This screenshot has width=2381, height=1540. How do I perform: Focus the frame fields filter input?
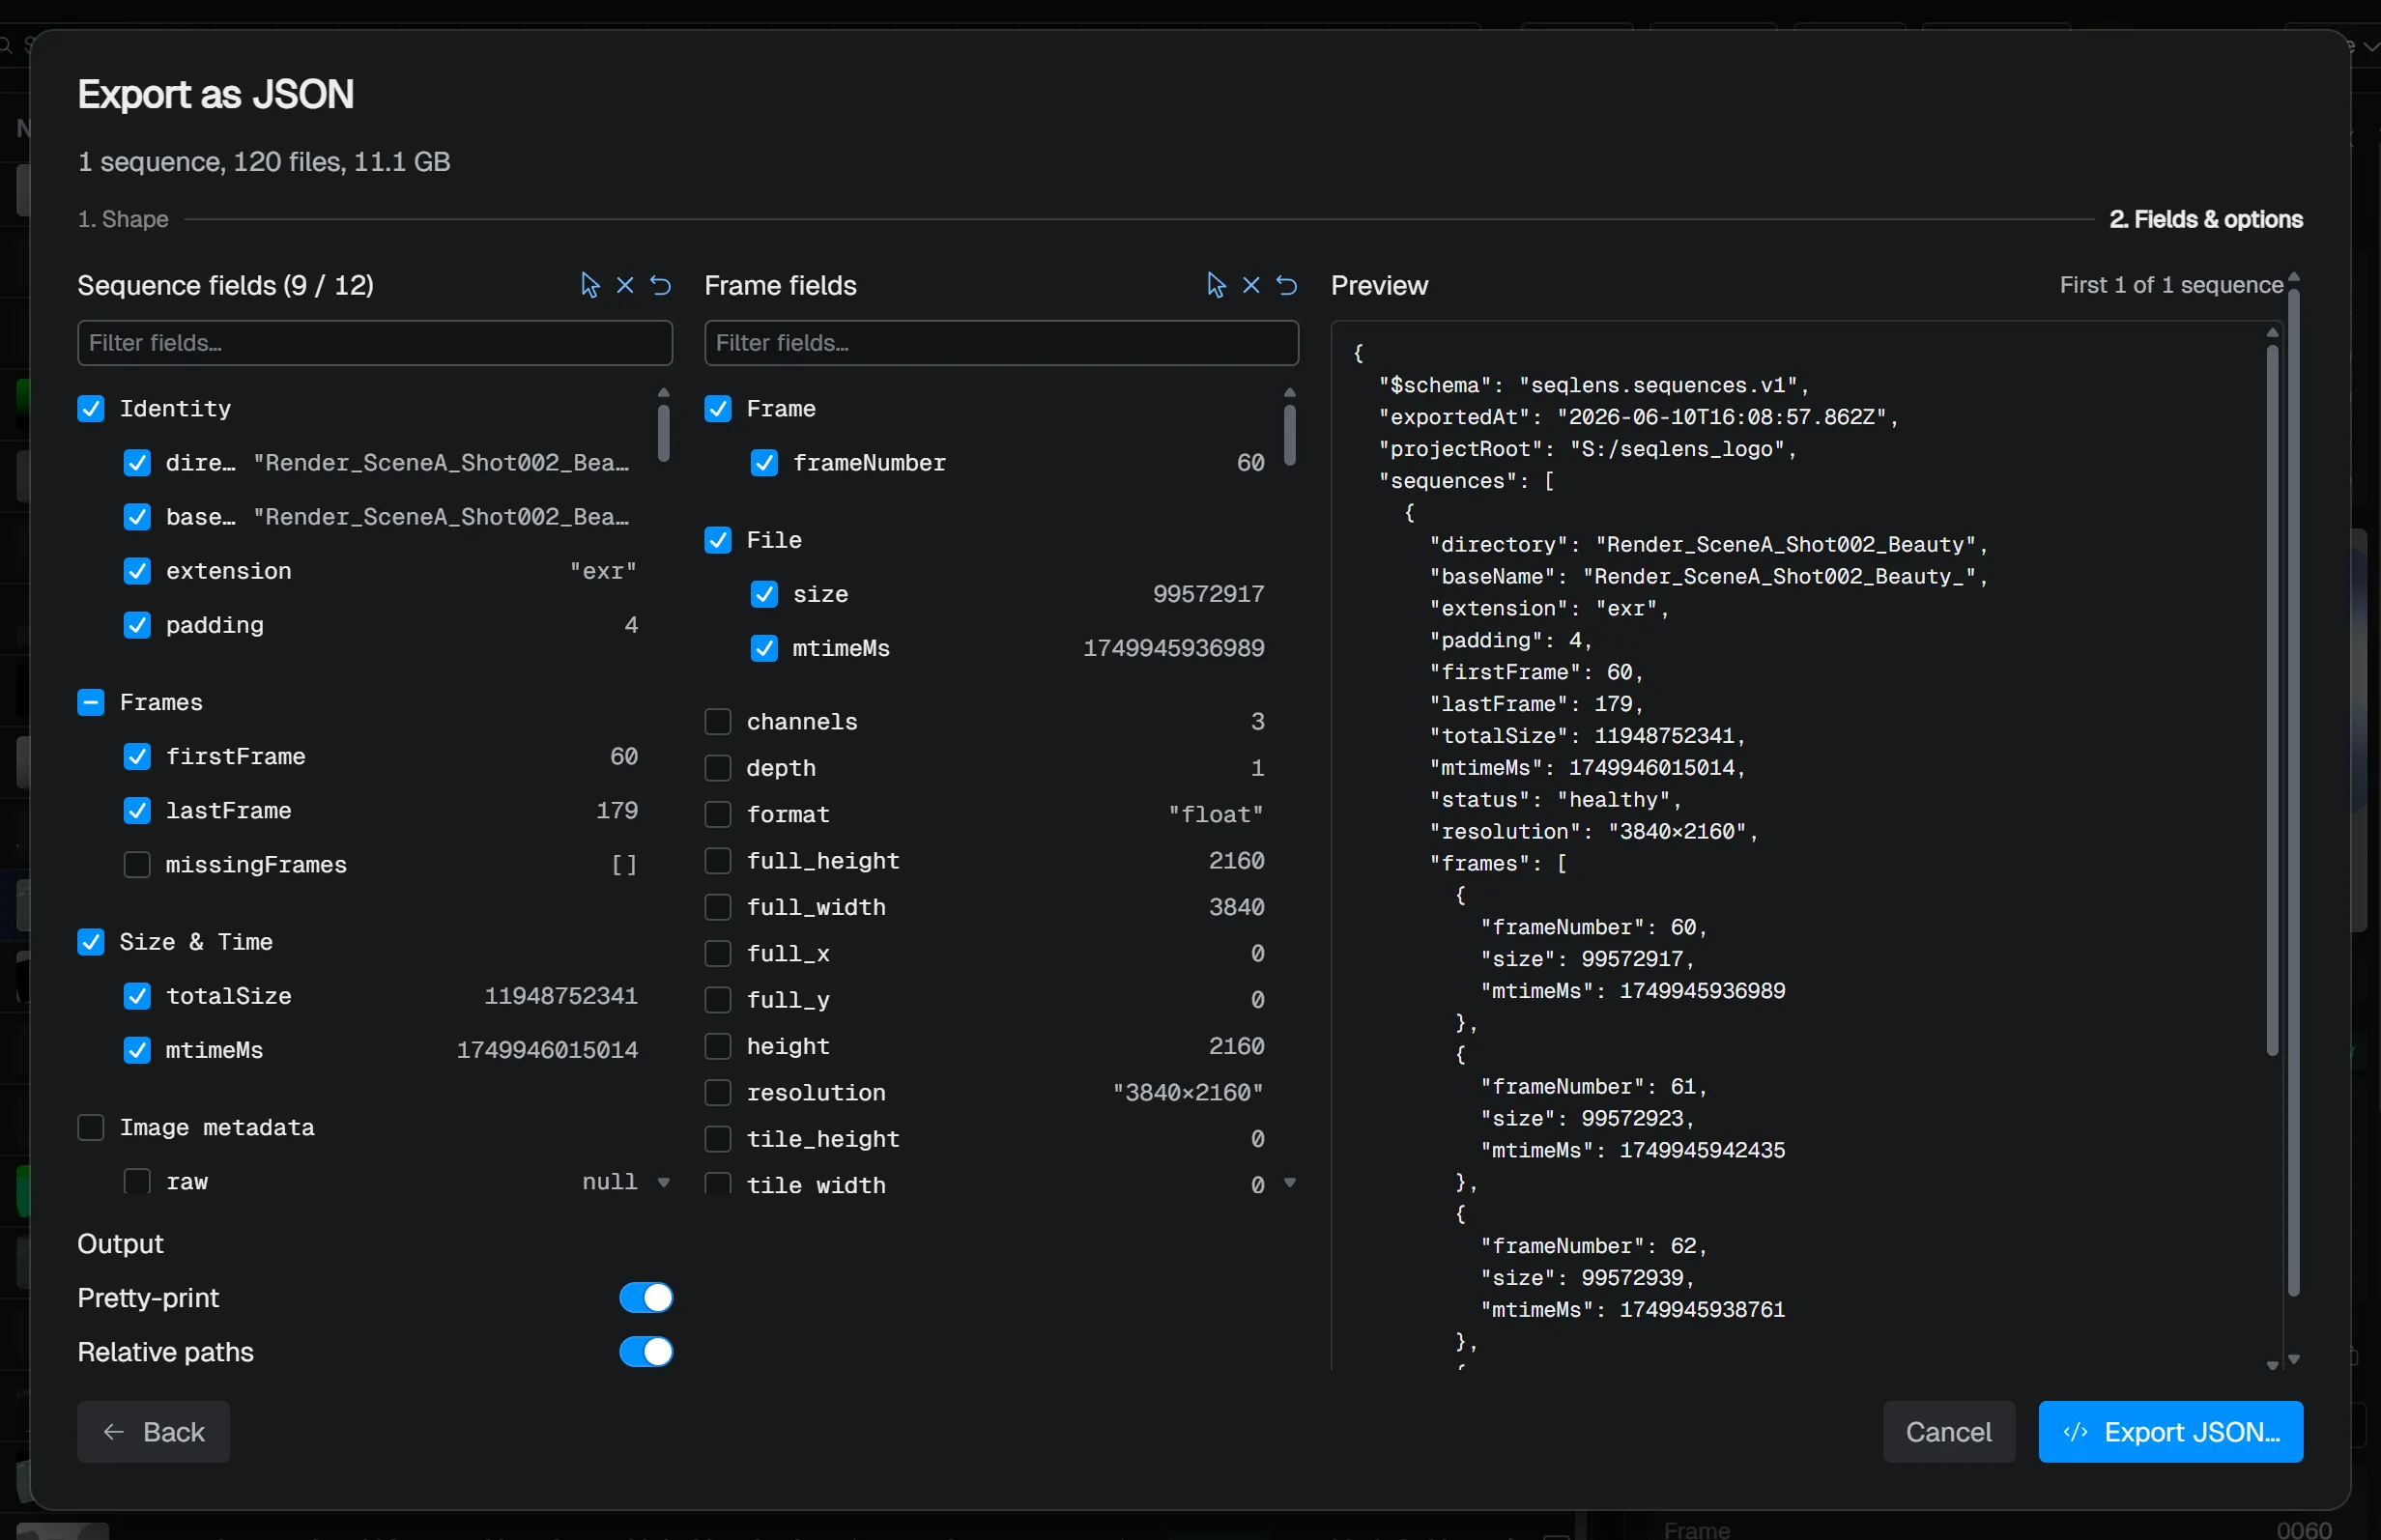(1001, 343)
